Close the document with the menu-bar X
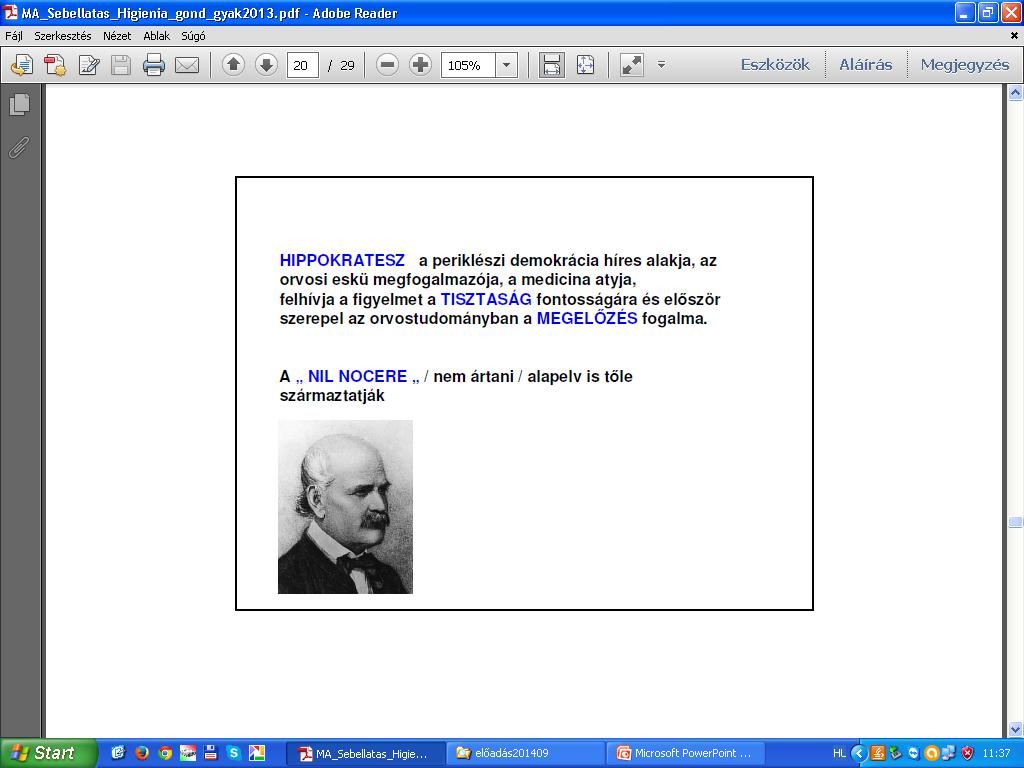Viewport: 1024px width, 768px height. [x=1014, y=36]
